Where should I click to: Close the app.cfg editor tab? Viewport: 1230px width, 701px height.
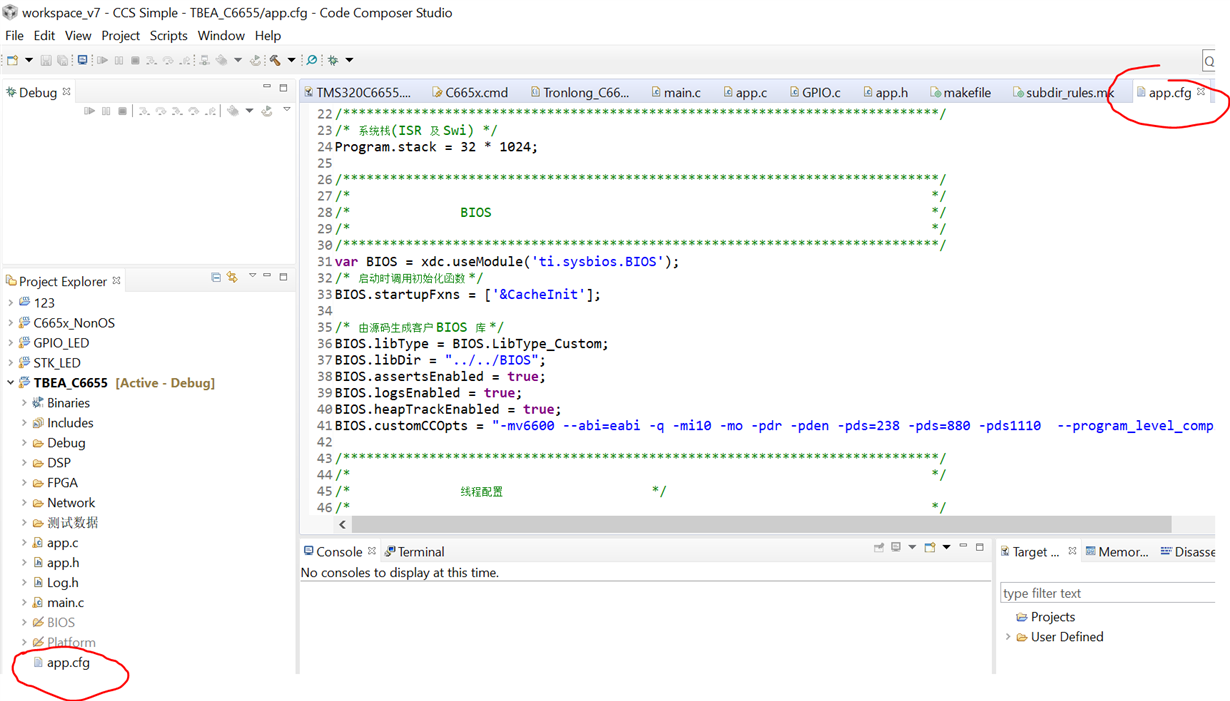pyautogui.click(x=1201, y=92)
